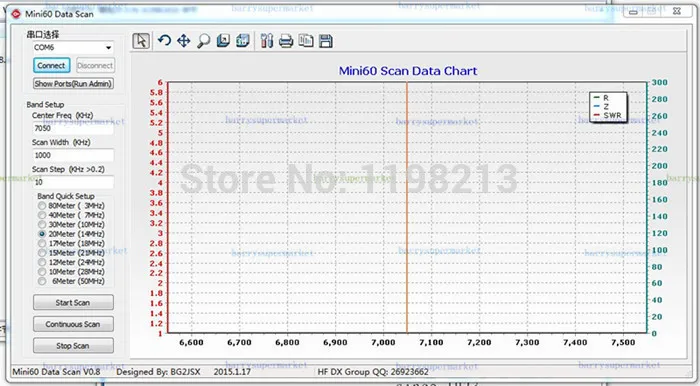
Task: Select 80Meter (3MHz) band
Action: tap(72, 206)
